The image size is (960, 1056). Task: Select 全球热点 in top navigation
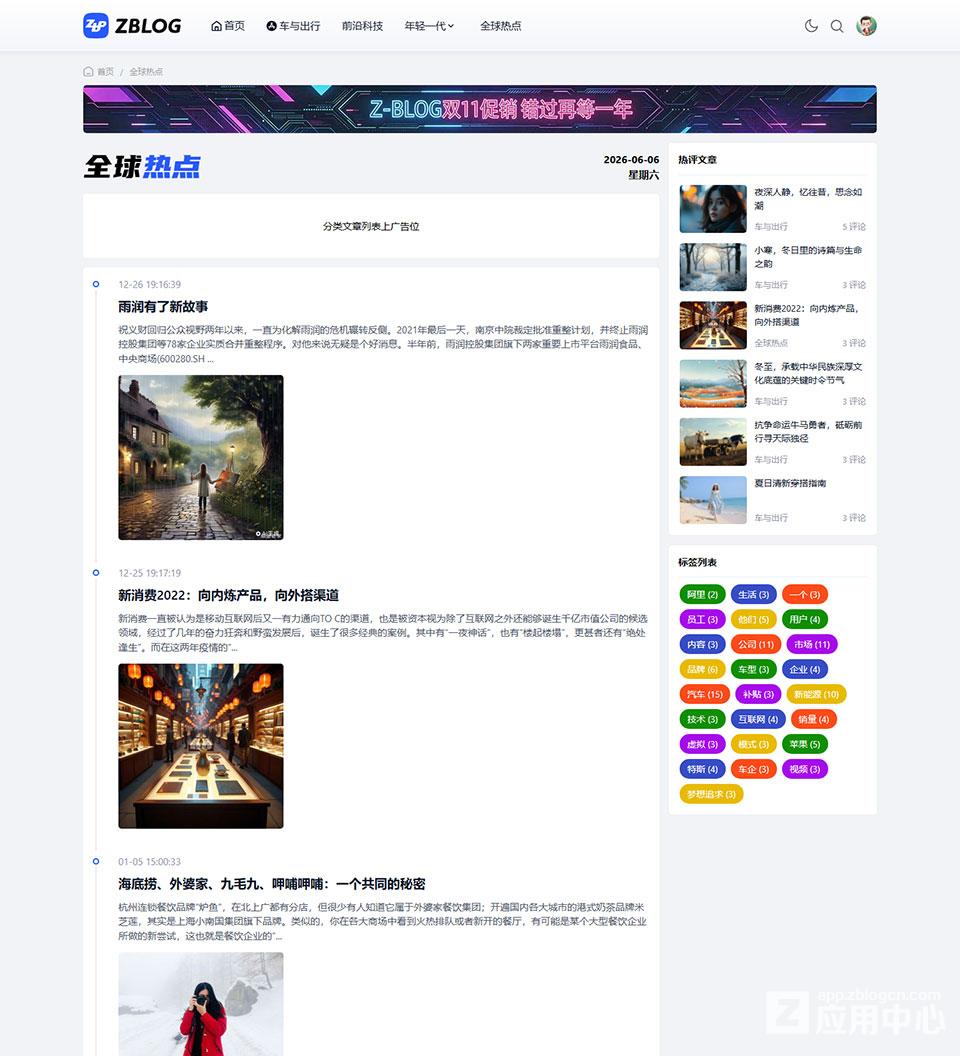pyautogui.click(x=501, y=26)
